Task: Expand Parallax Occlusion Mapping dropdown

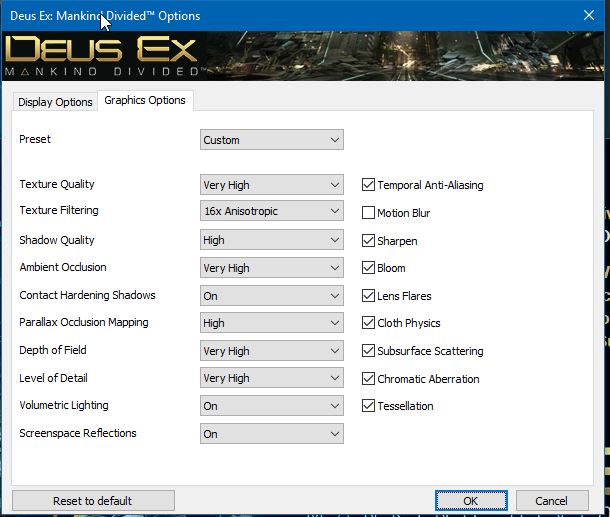Action: (x=272, y=323)
